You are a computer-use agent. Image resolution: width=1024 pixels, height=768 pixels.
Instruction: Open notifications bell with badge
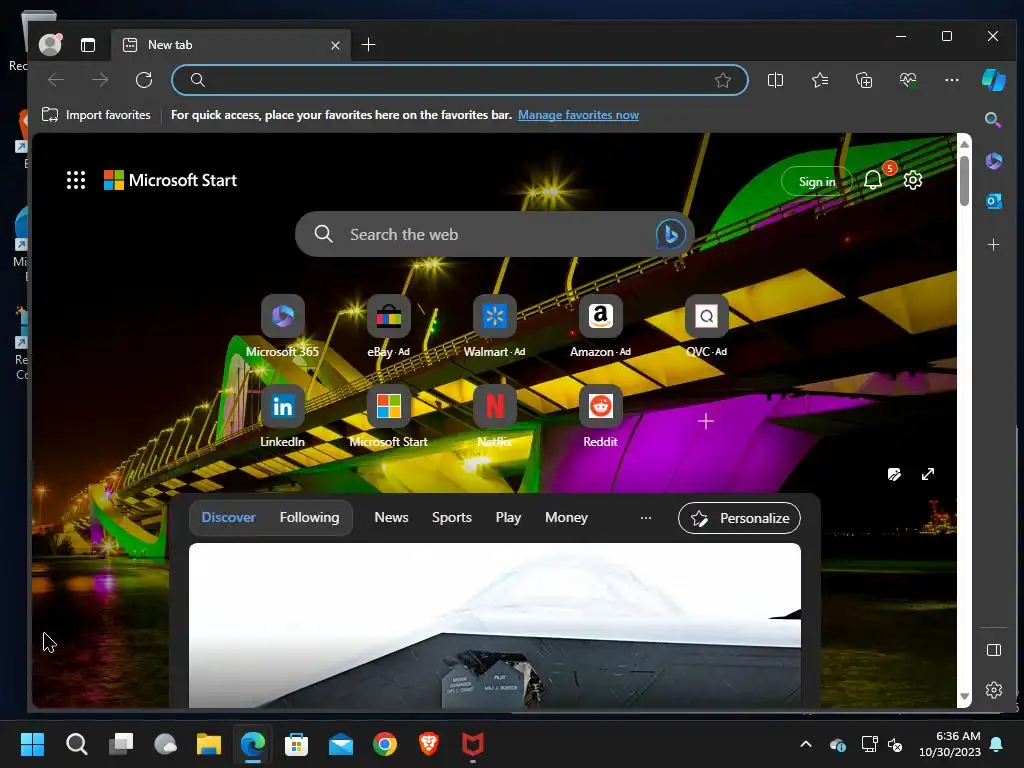point(874,180)
